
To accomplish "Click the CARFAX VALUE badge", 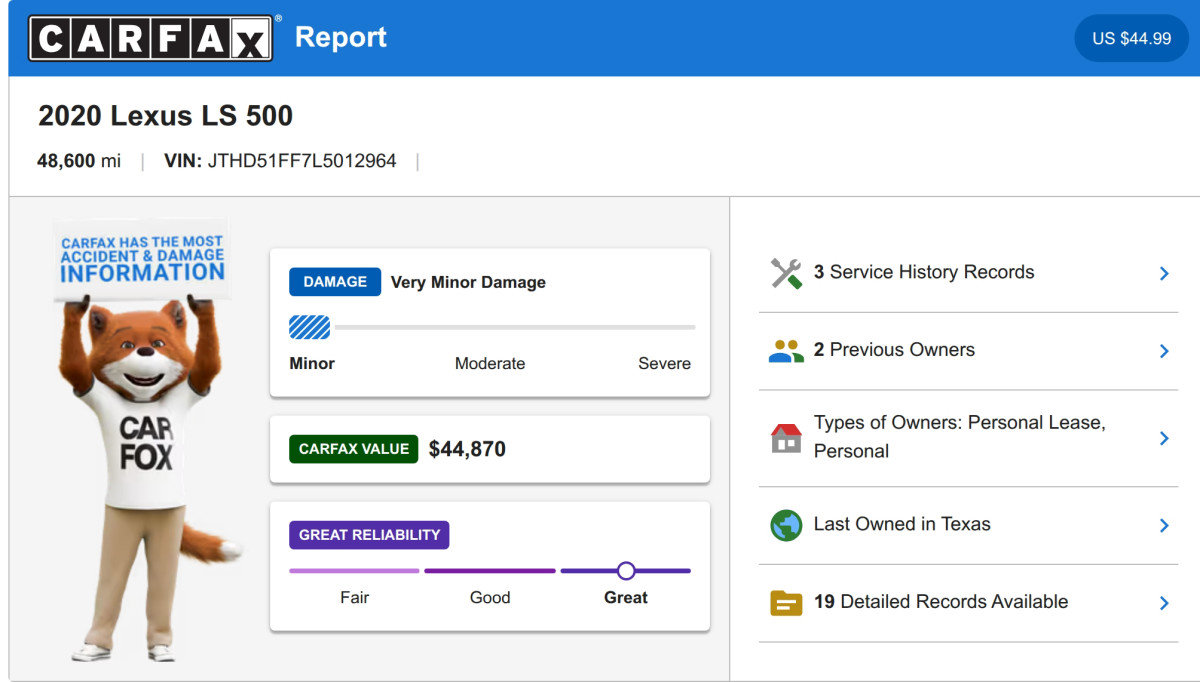I will click(354, 449).
